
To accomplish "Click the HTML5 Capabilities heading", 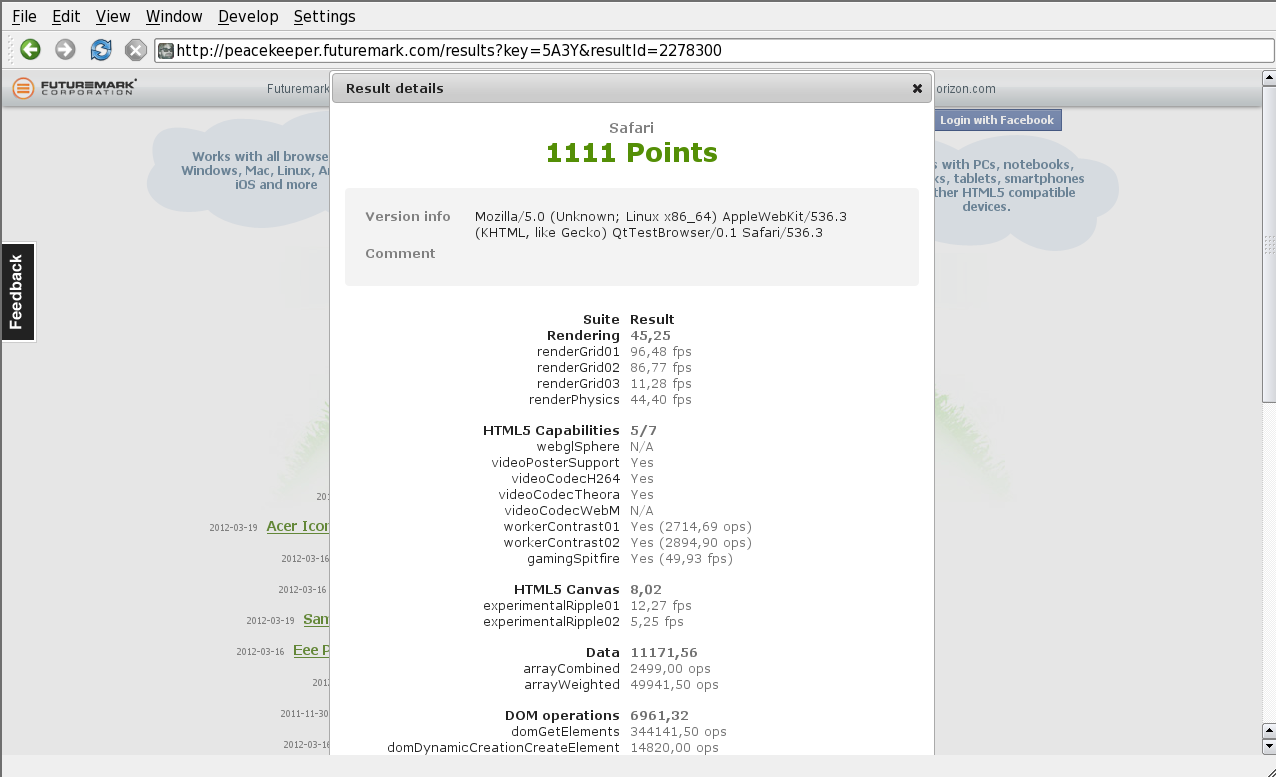I will pos(552,430).
